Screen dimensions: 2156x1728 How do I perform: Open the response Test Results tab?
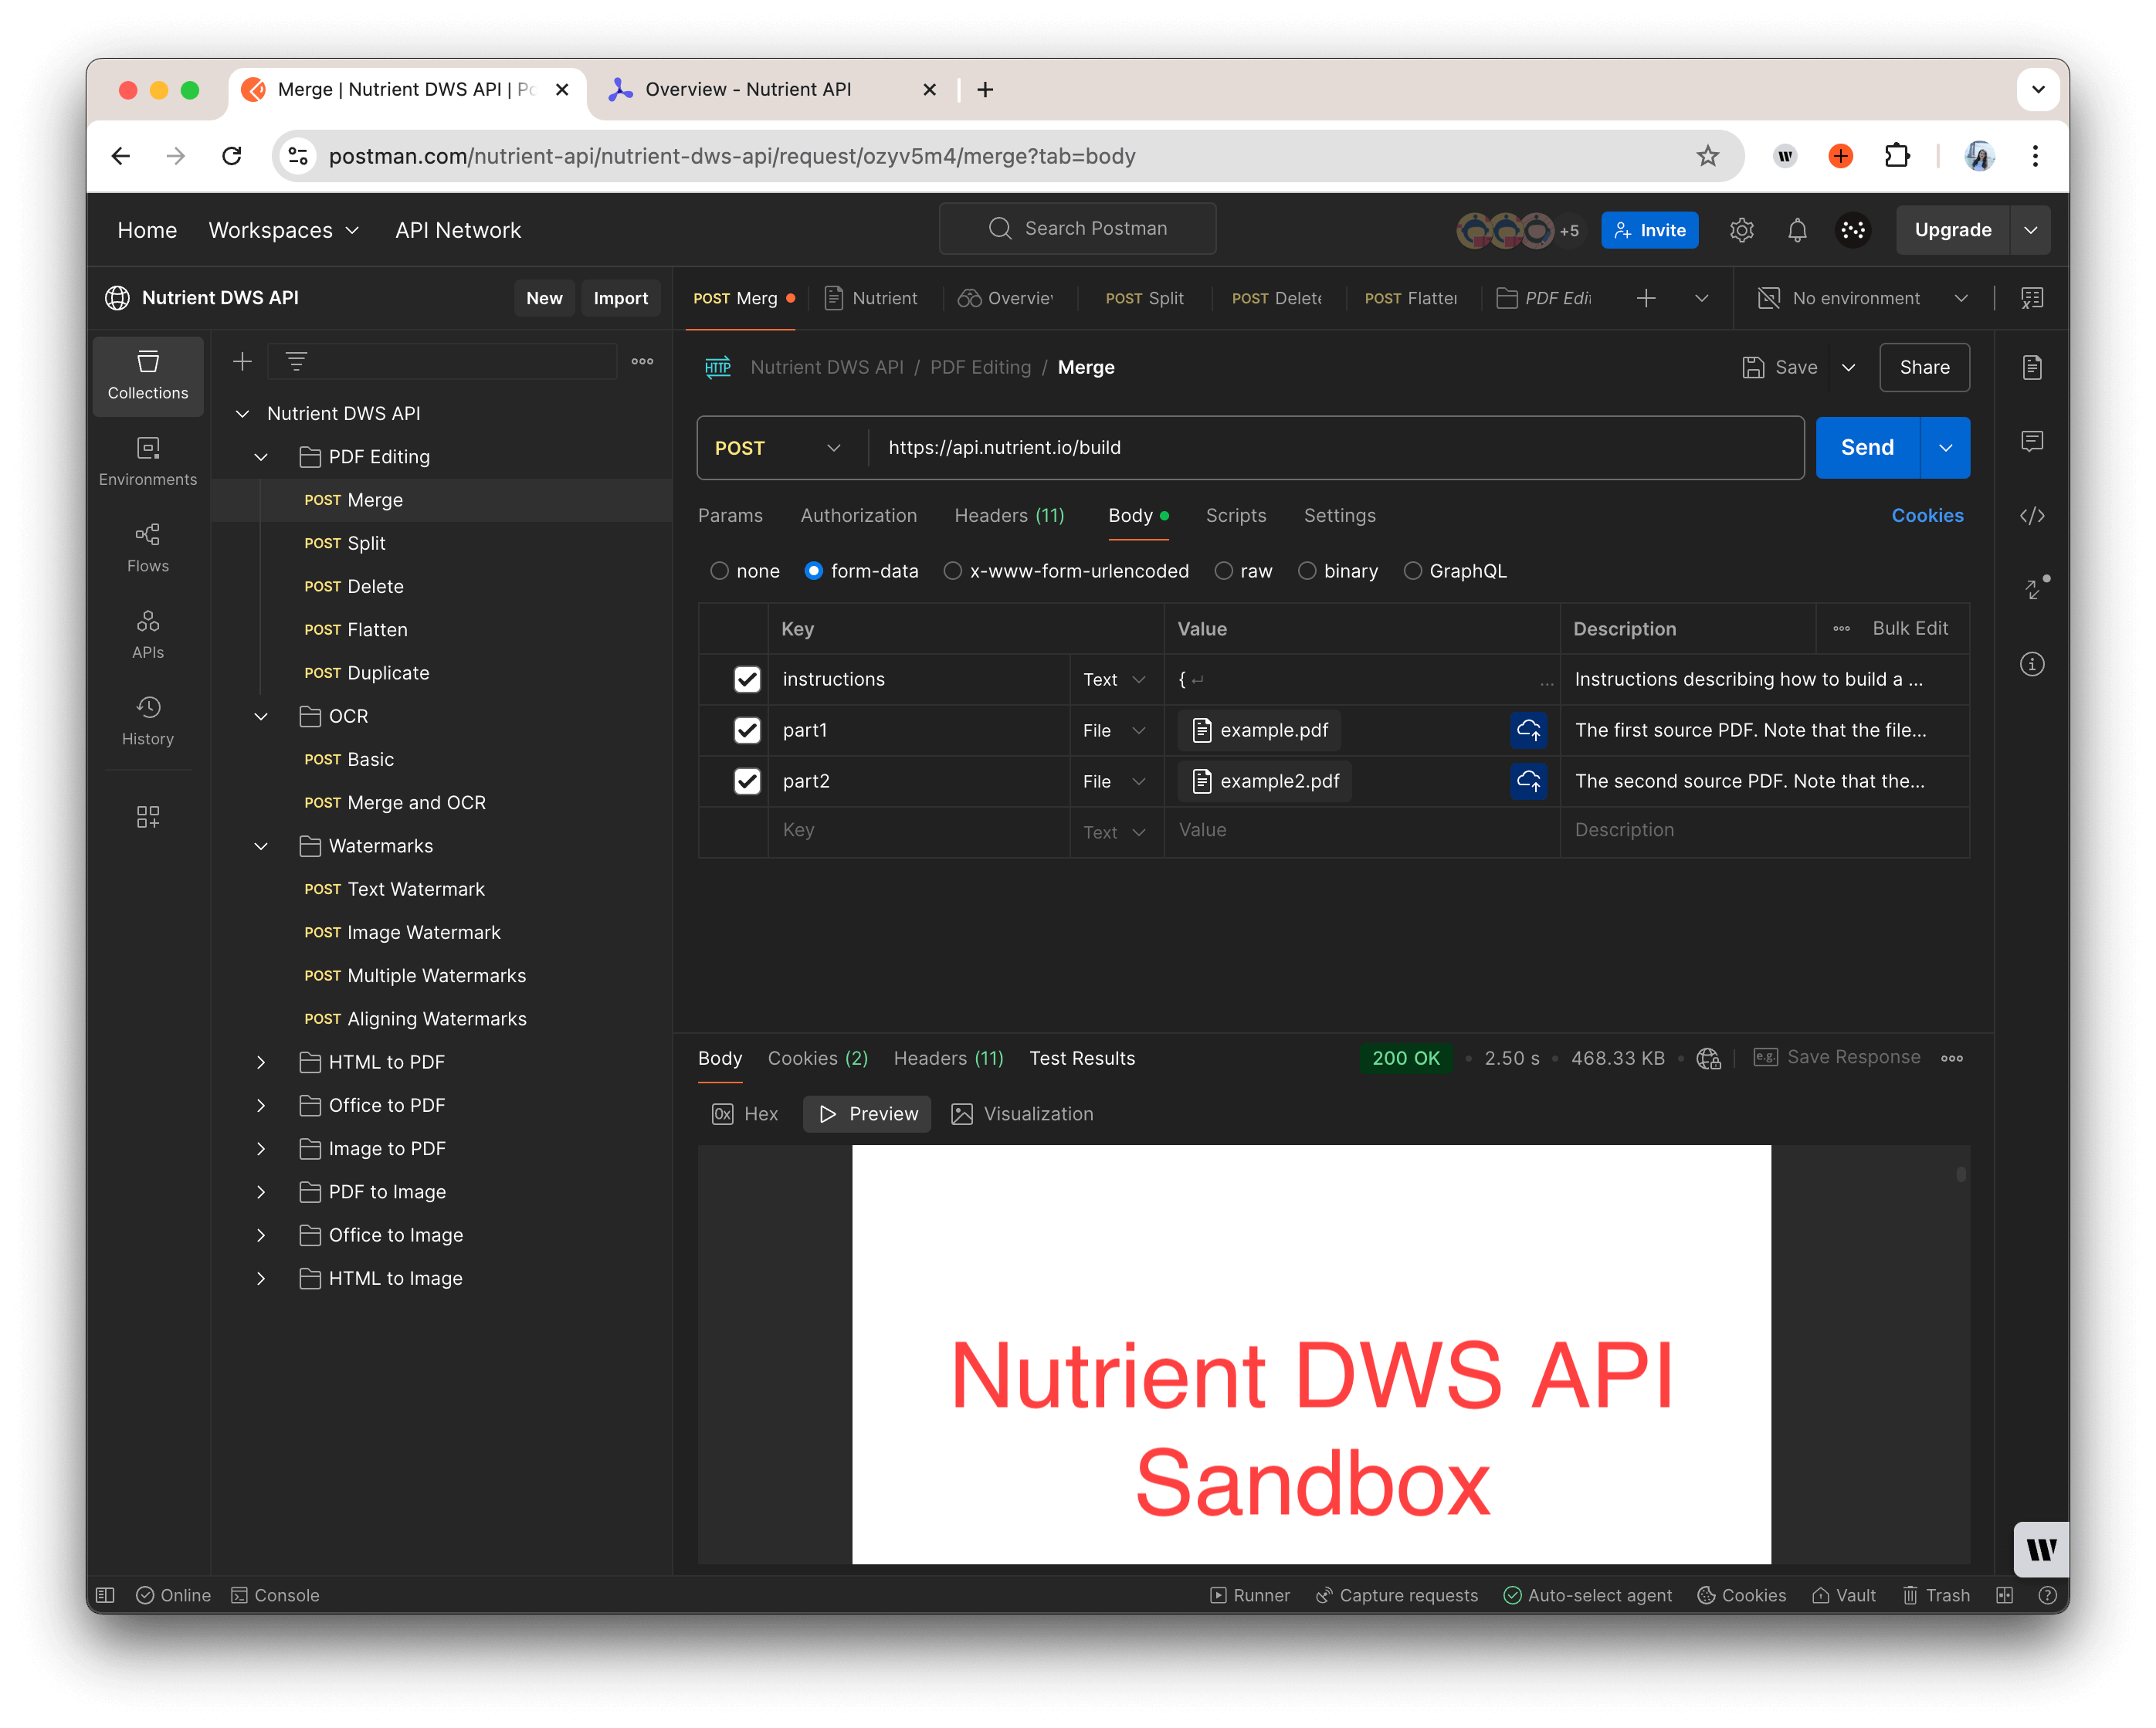pos(1082,1058)
